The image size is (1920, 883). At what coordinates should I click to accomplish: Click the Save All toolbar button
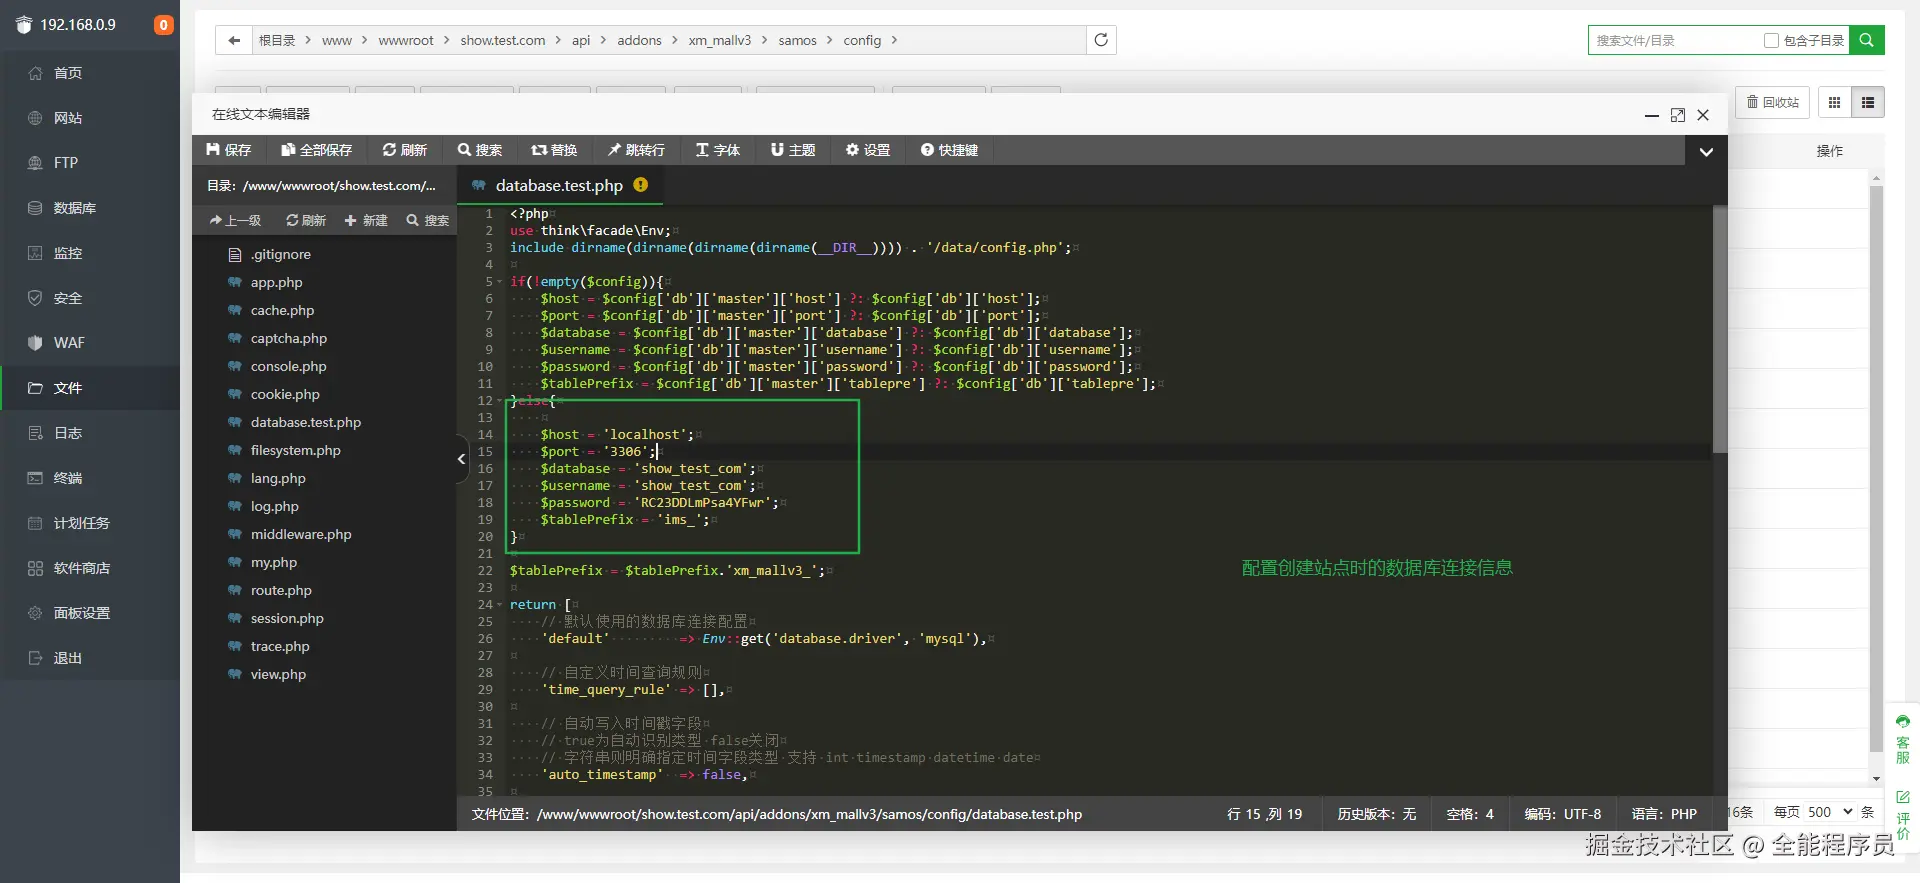pyautogui.click(x=316, y=150)
